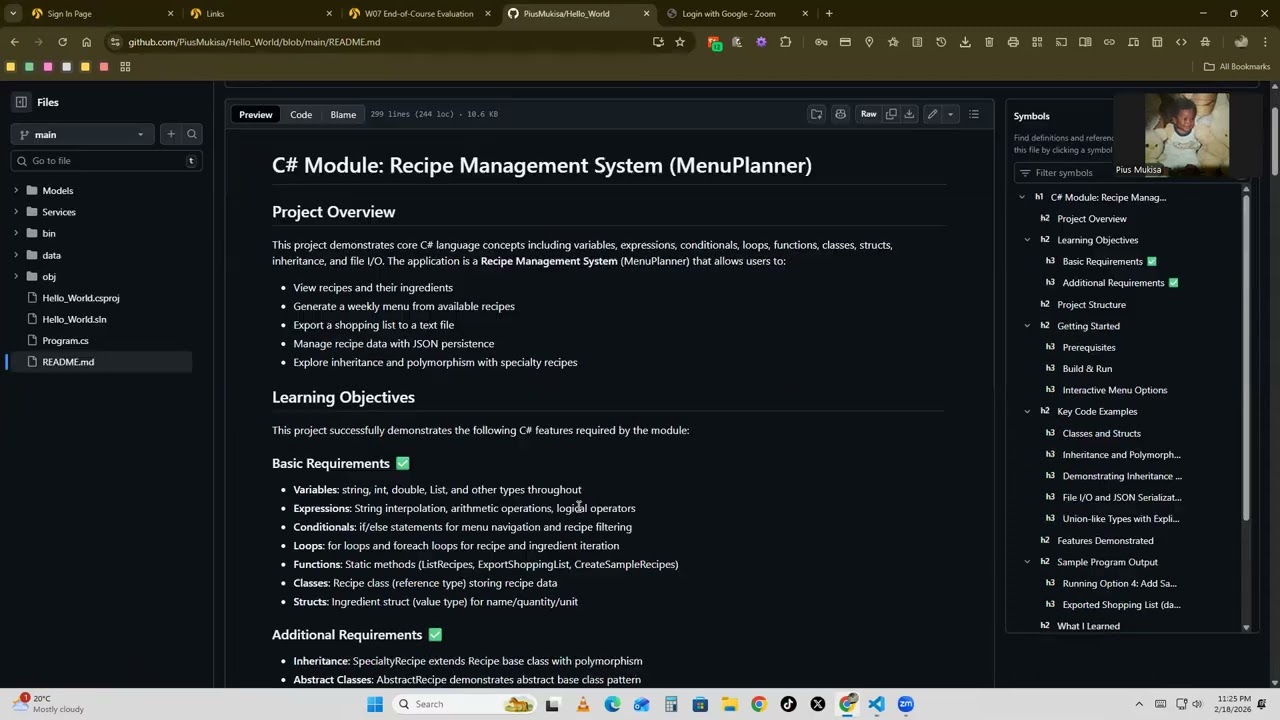Click the code brackets extension icon
Image resolution: width=1280 pixels, height=720 pixels.
point(1181,42)
